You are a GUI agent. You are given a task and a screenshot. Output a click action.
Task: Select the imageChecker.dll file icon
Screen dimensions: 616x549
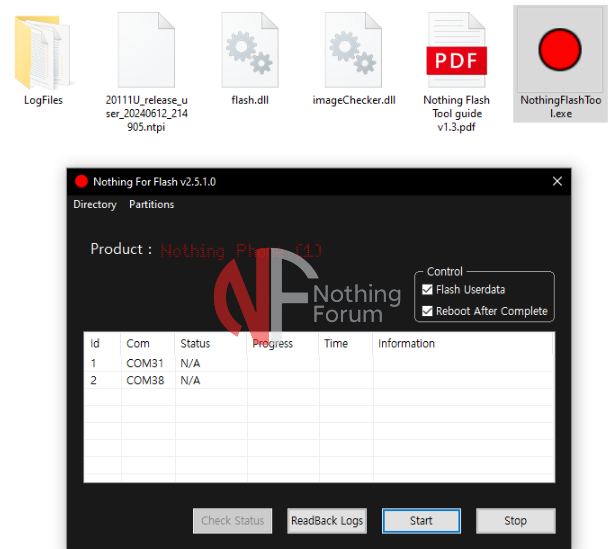pyautogui.click(x=354, y=51)
